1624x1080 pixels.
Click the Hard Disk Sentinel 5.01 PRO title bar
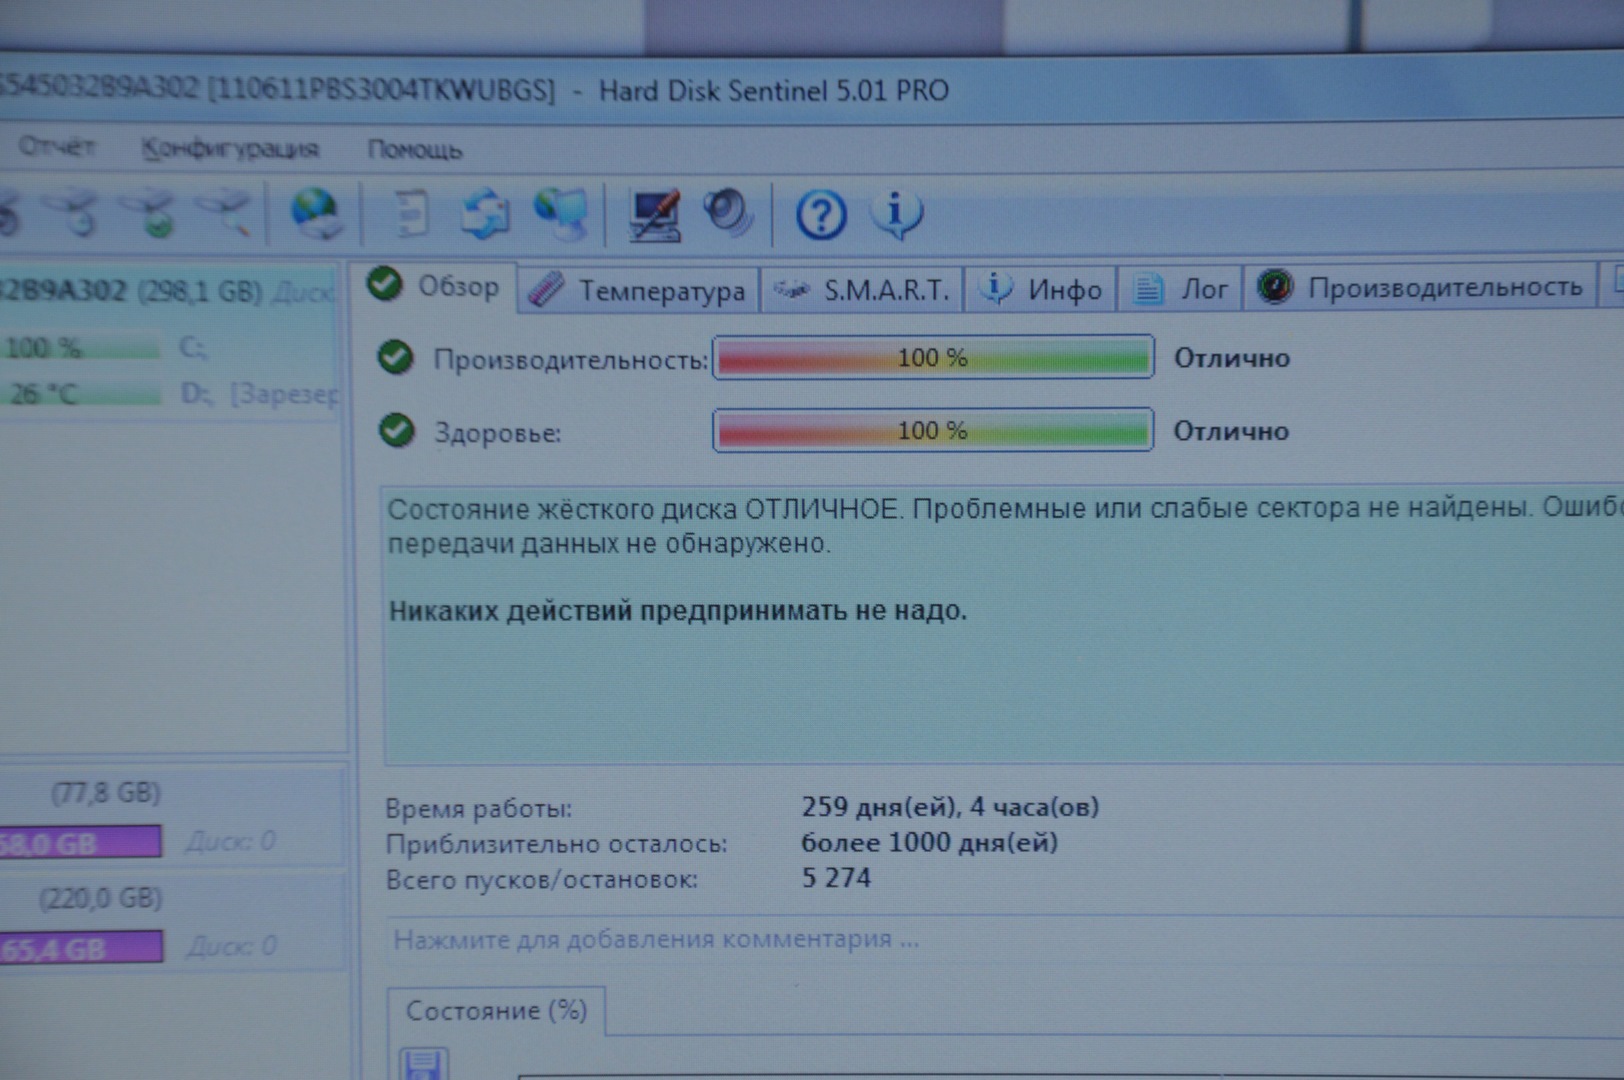tap(774, 91)
